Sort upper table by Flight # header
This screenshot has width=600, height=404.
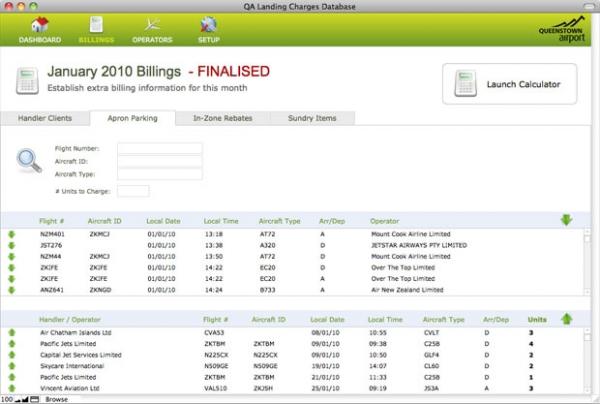tap(51, 221)
